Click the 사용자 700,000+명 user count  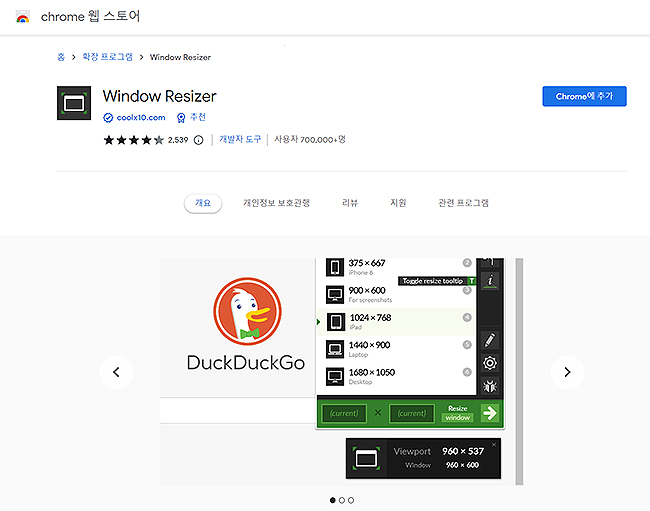[x=310, y=140]
